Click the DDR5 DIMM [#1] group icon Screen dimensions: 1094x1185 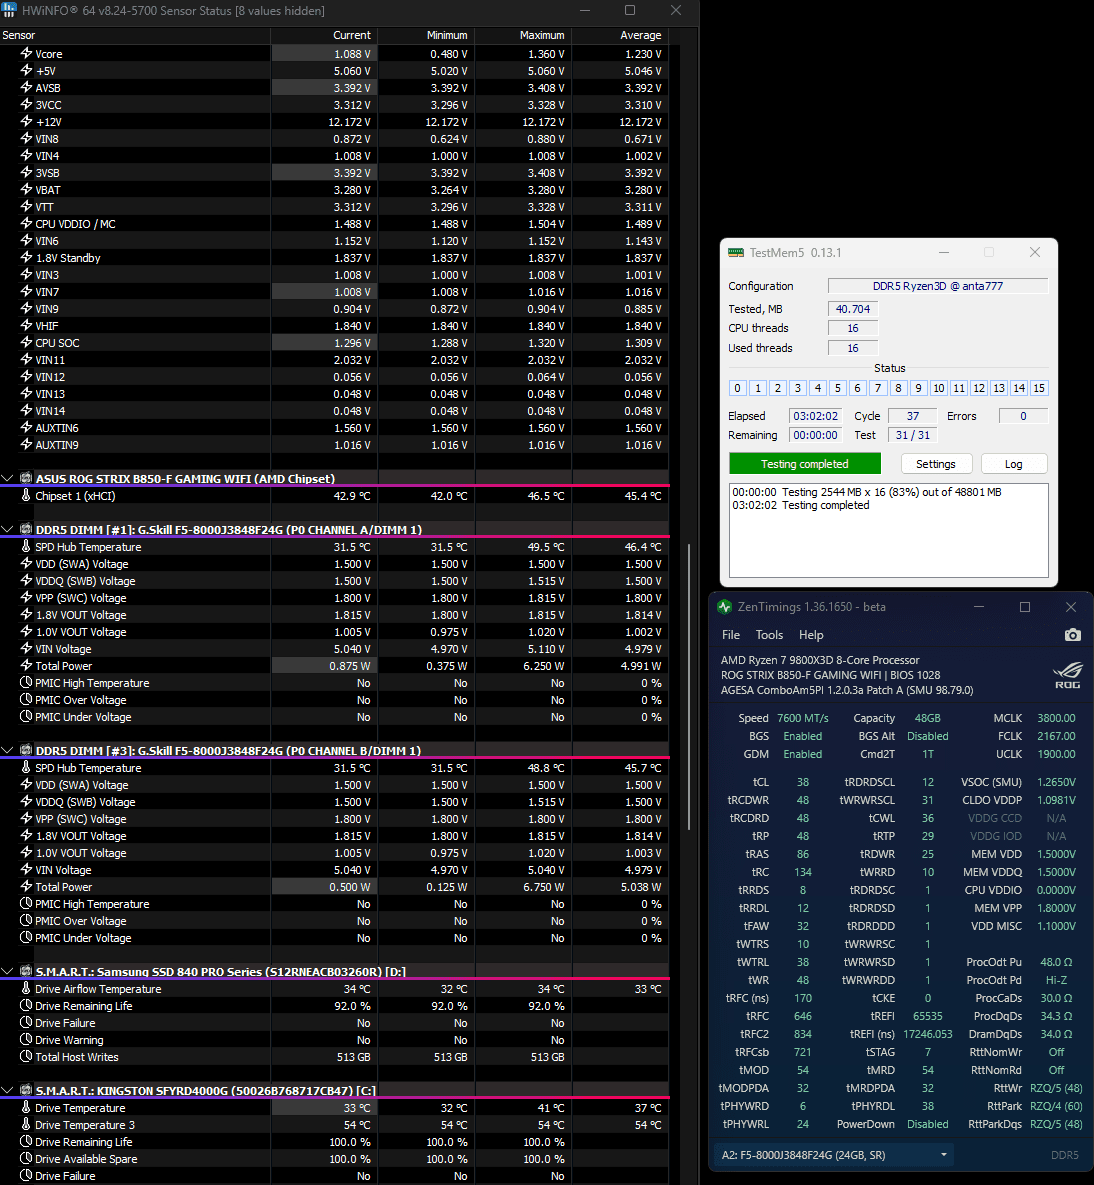(x=26, y=529)
